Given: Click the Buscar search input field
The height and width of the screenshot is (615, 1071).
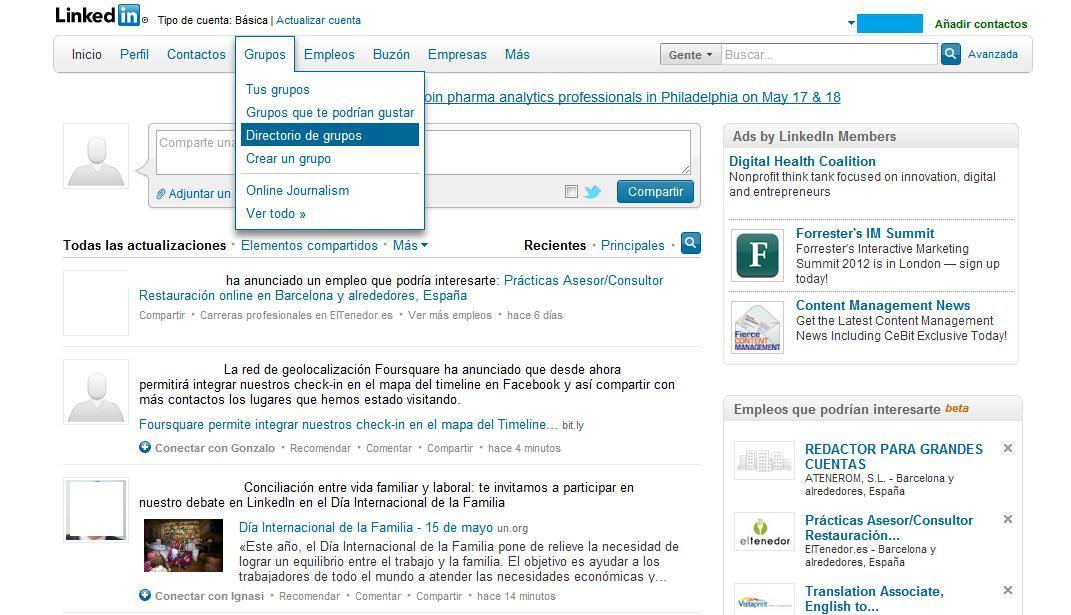Looking at the screenshot, I should pyautogui.click(x=828, y=55).
